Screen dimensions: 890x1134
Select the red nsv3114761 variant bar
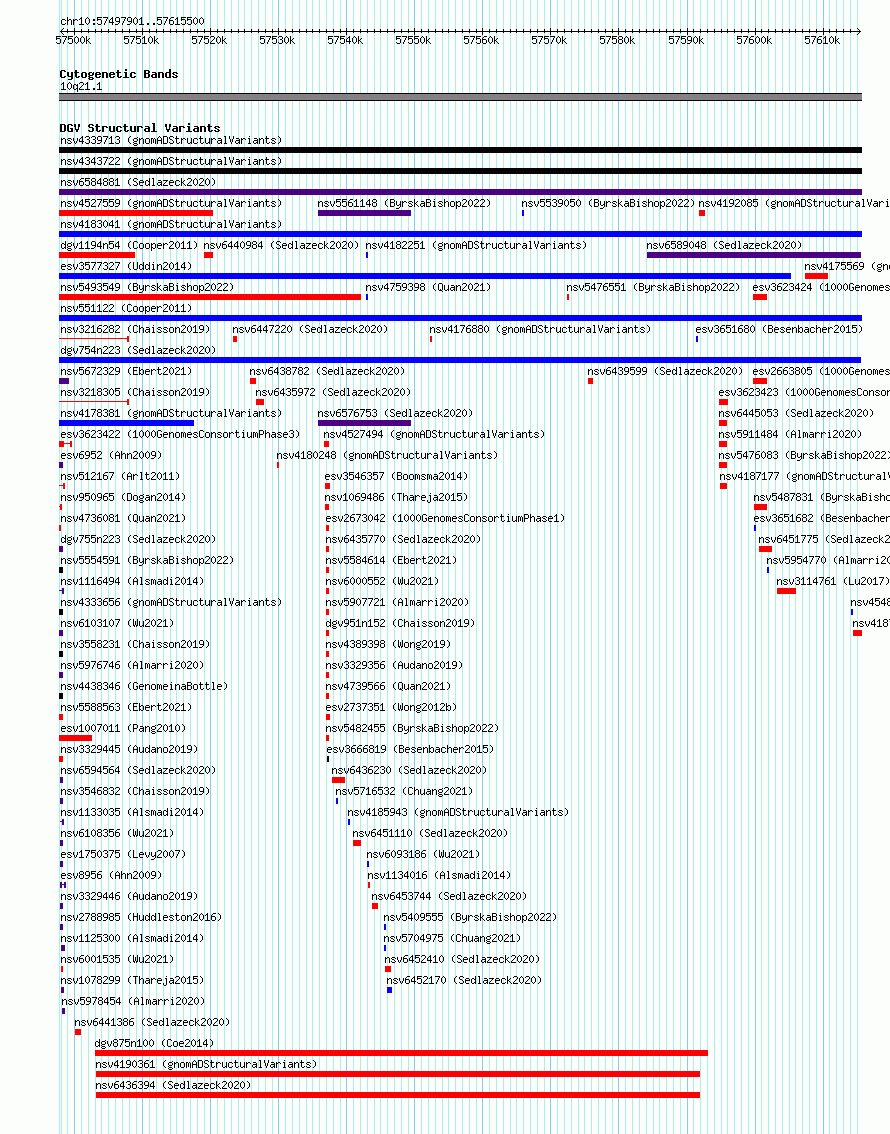pos(787,591)
